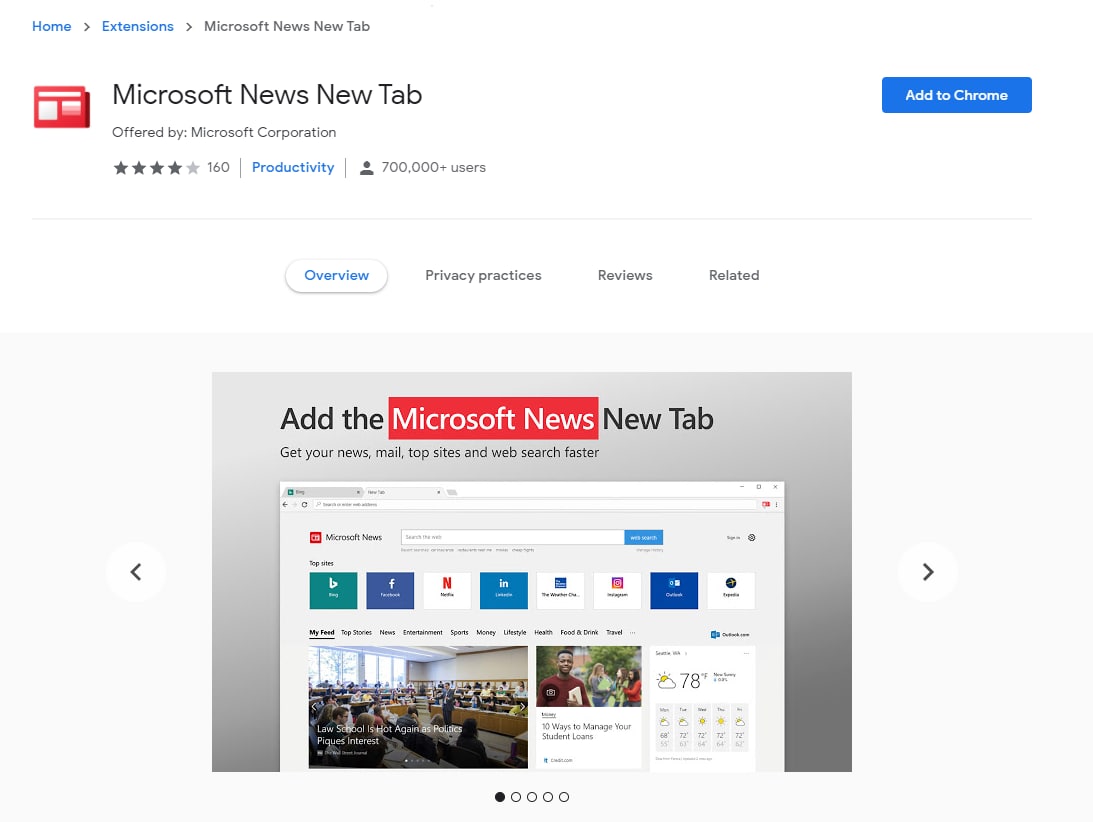
Task: Select the Overview tab
Action: (x=337, y=275)
